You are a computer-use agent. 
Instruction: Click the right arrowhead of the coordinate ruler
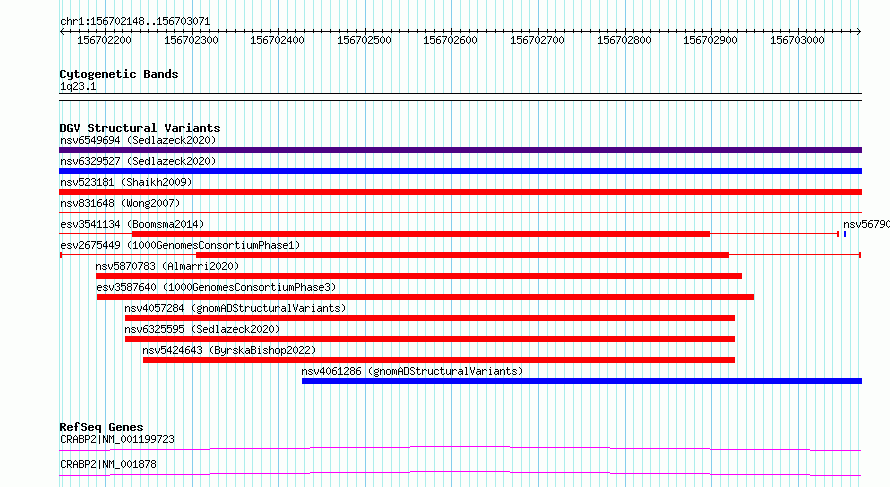point(859,32)
